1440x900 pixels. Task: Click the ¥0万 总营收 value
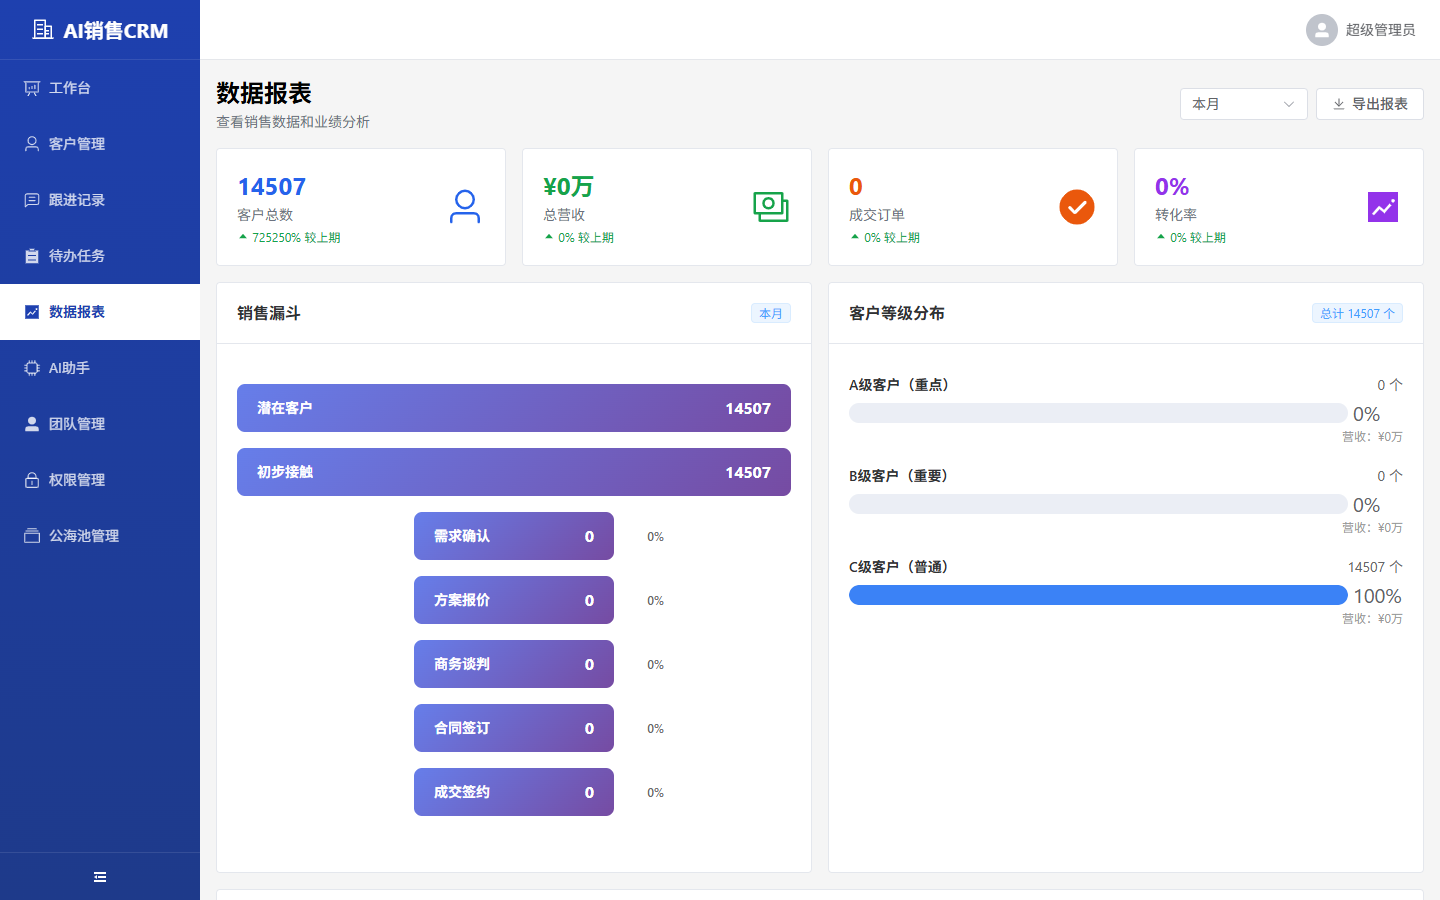point(568,187)
